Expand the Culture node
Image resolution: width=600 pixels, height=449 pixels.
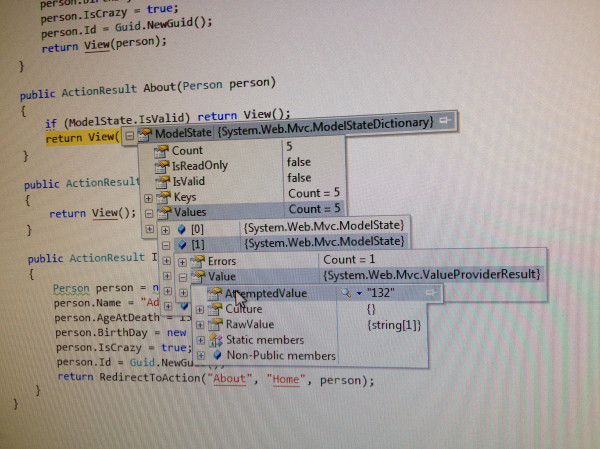pos(200,310)
